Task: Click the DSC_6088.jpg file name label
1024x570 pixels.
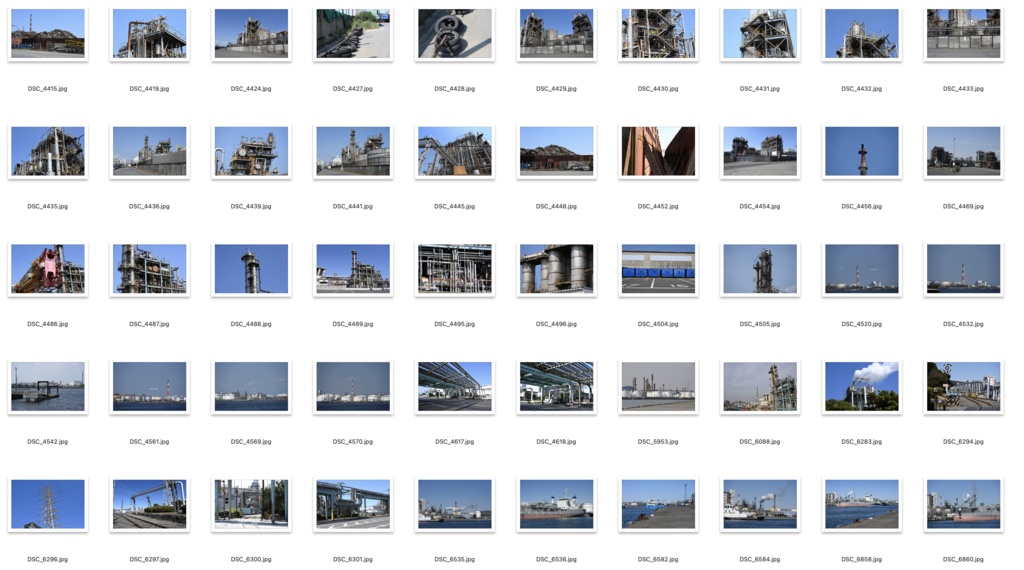Action: [760, 442]
